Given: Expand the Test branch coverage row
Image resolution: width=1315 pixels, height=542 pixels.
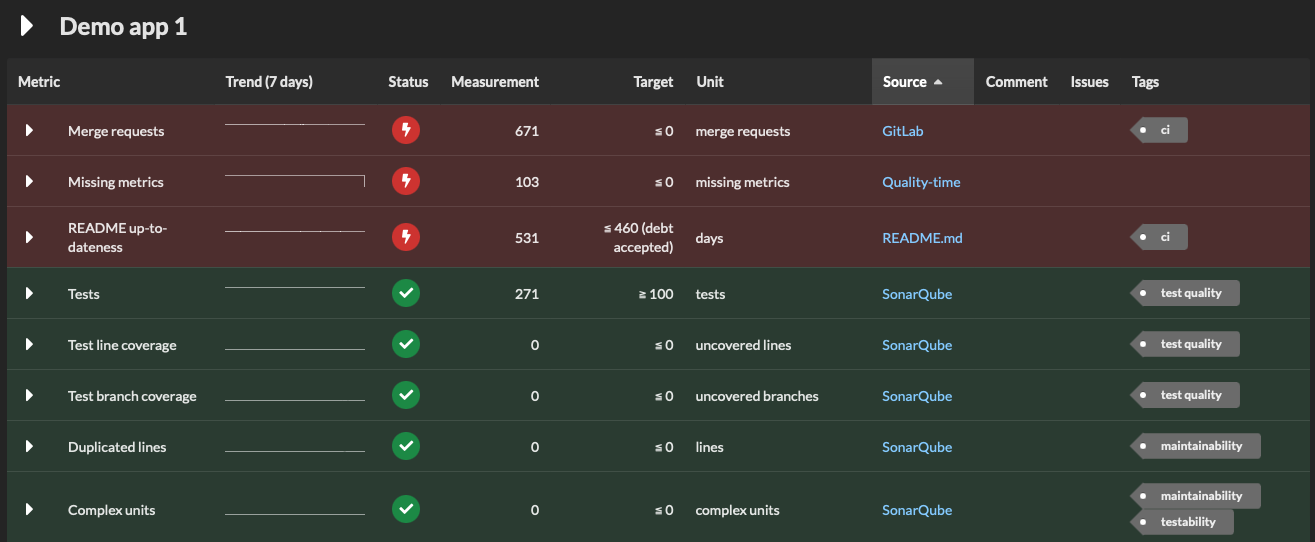Looking at the screenshot, I should pos(30,395).
